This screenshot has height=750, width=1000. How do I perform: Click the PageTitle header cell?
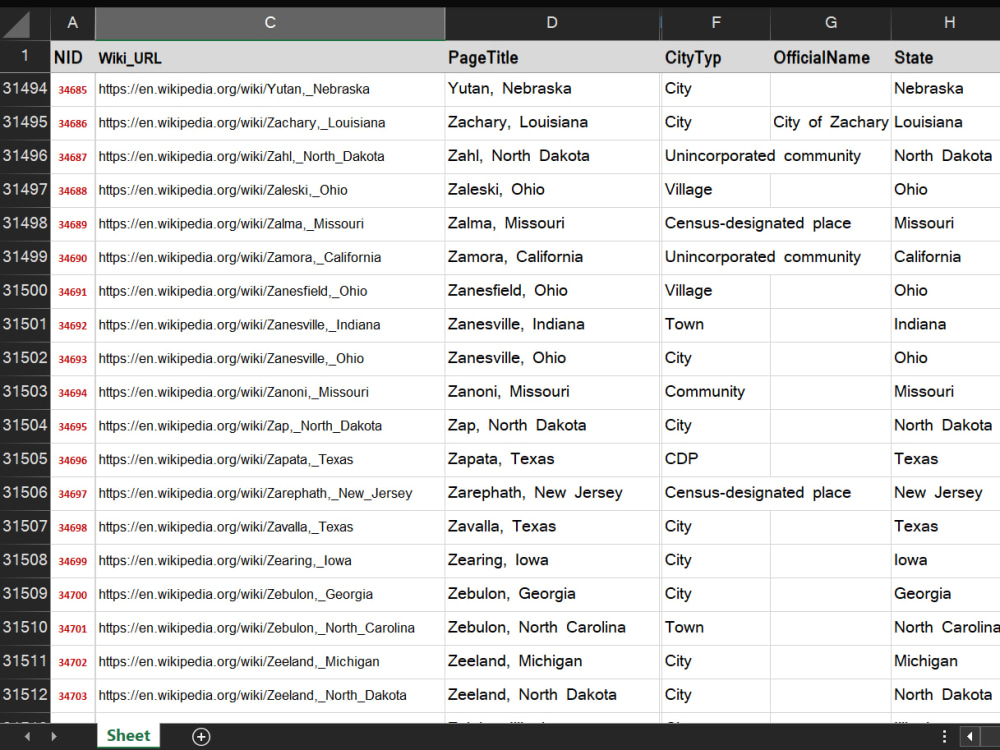[x=552, y=57]
